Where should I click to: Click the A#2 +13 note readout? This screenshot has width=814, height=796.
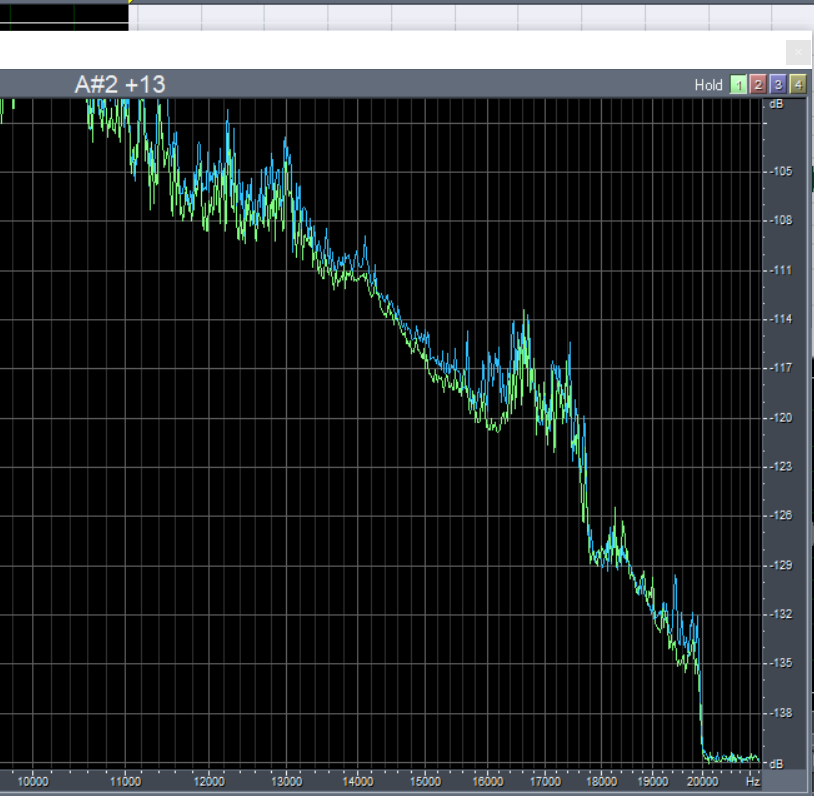click(x=120, y=85)
